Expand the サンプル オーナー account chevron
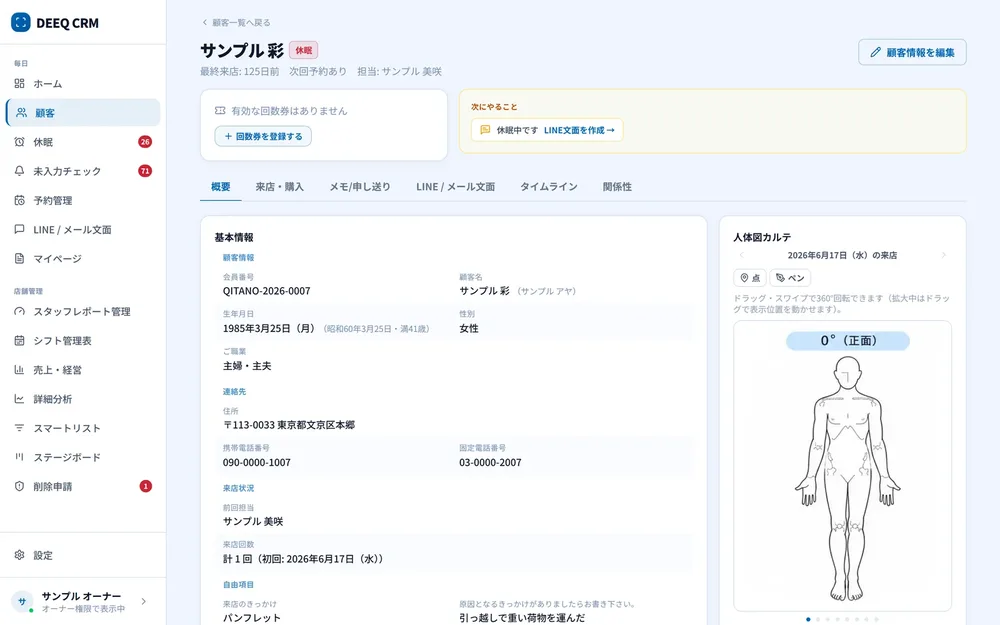Viewport: 1000px width, 625px height. (143, 601)
